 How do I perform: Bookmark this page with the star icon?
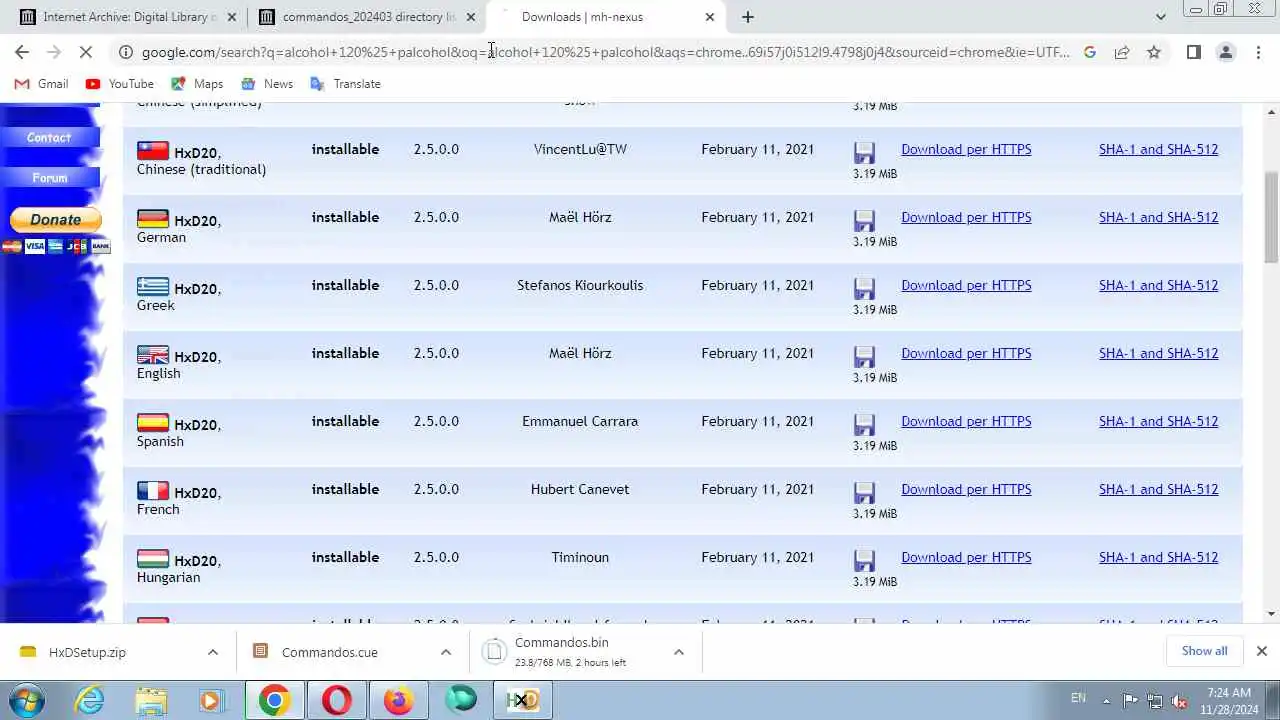tap(1154, 52)
